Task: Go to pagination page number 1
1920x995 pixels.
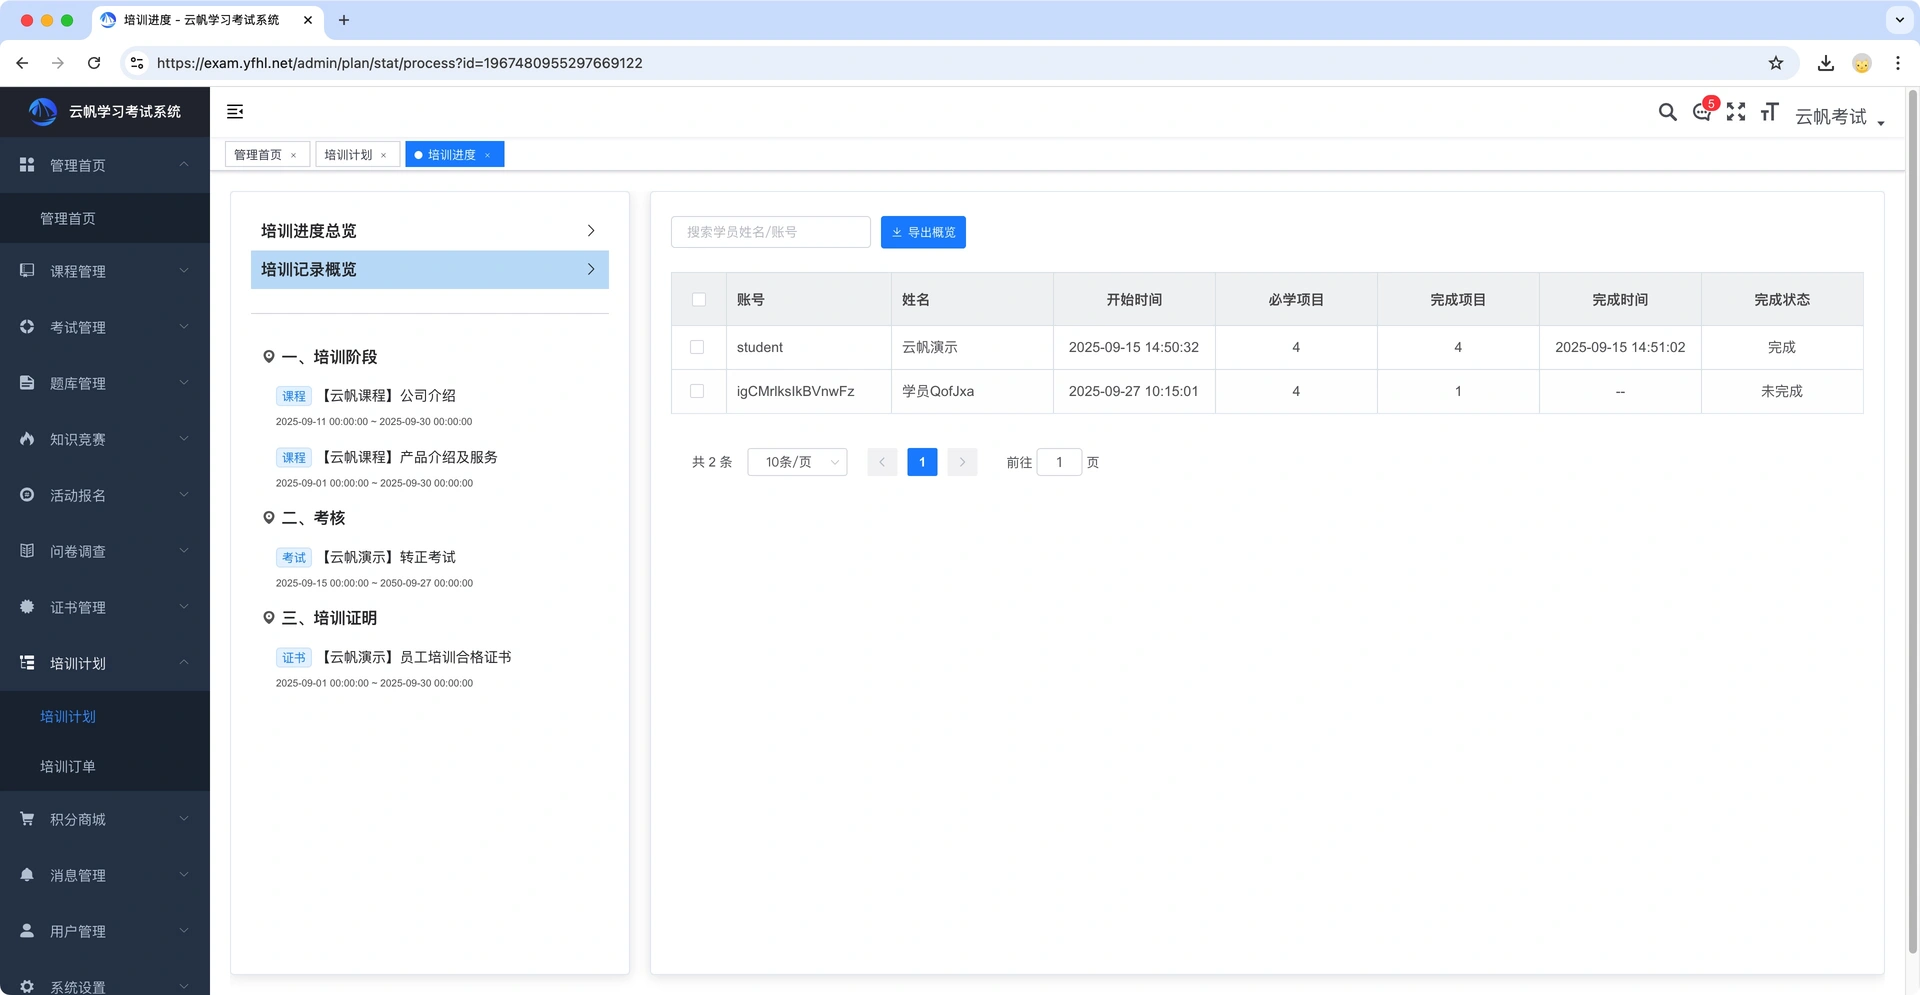Action: click(x=922, y=462)
